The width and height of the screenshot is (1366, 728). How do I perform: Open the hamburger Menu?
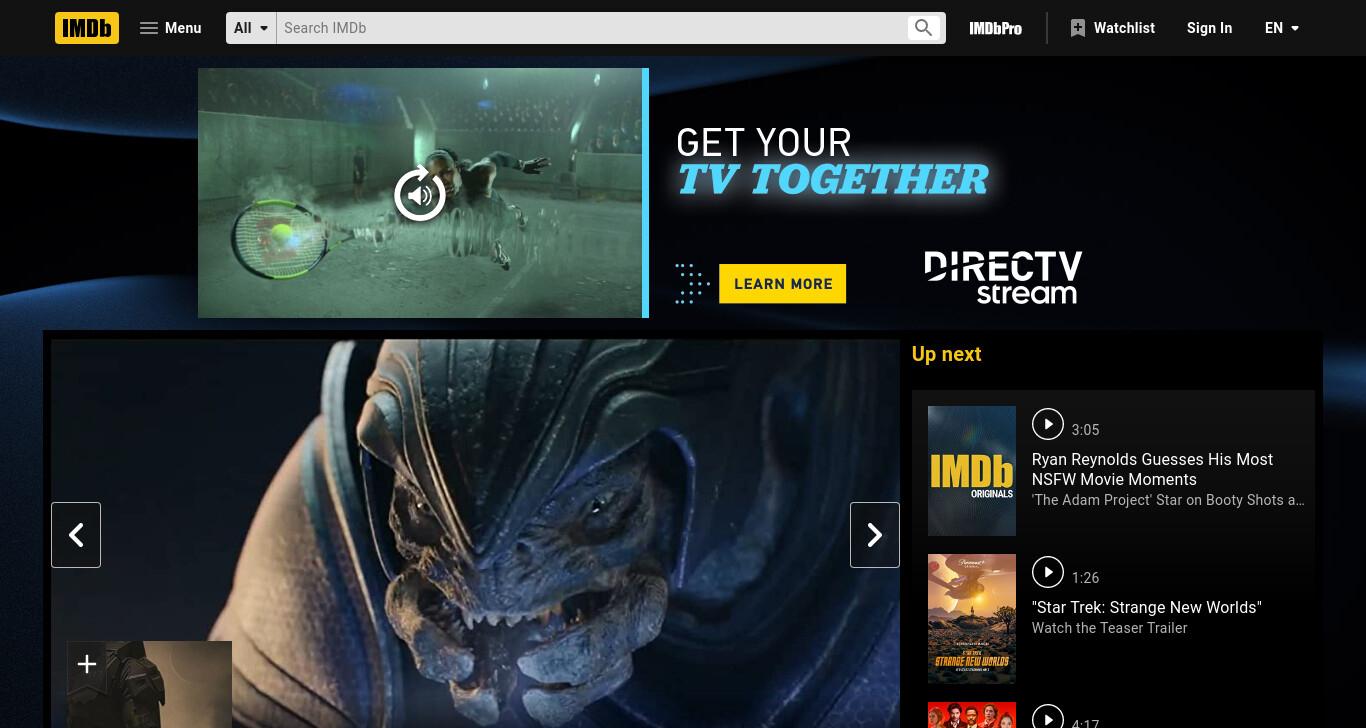click(x=171, y=28)
